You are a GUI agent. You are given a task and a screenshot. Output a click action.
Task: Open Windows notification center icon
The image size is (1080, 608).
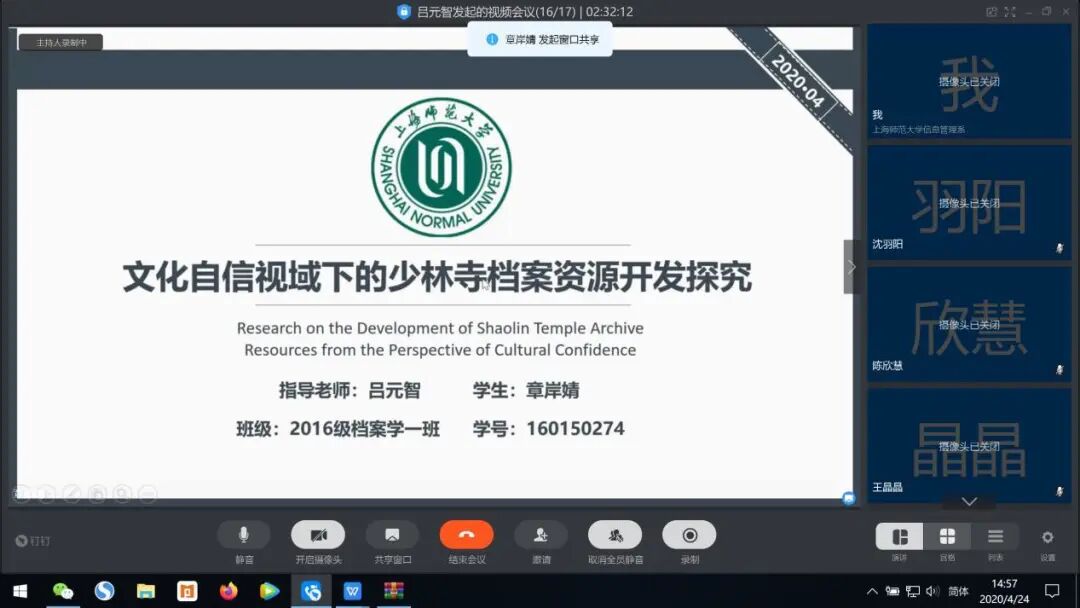[x=1052, y=591]
